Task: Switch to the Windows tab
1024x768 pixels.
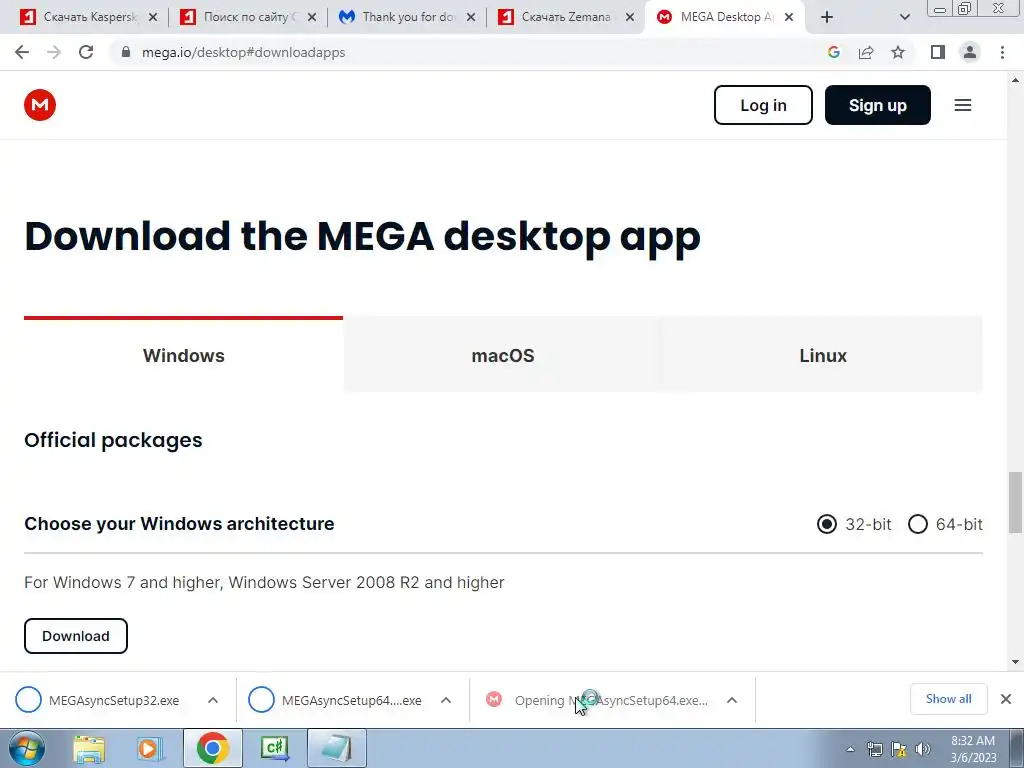Action: pos(184,355)
